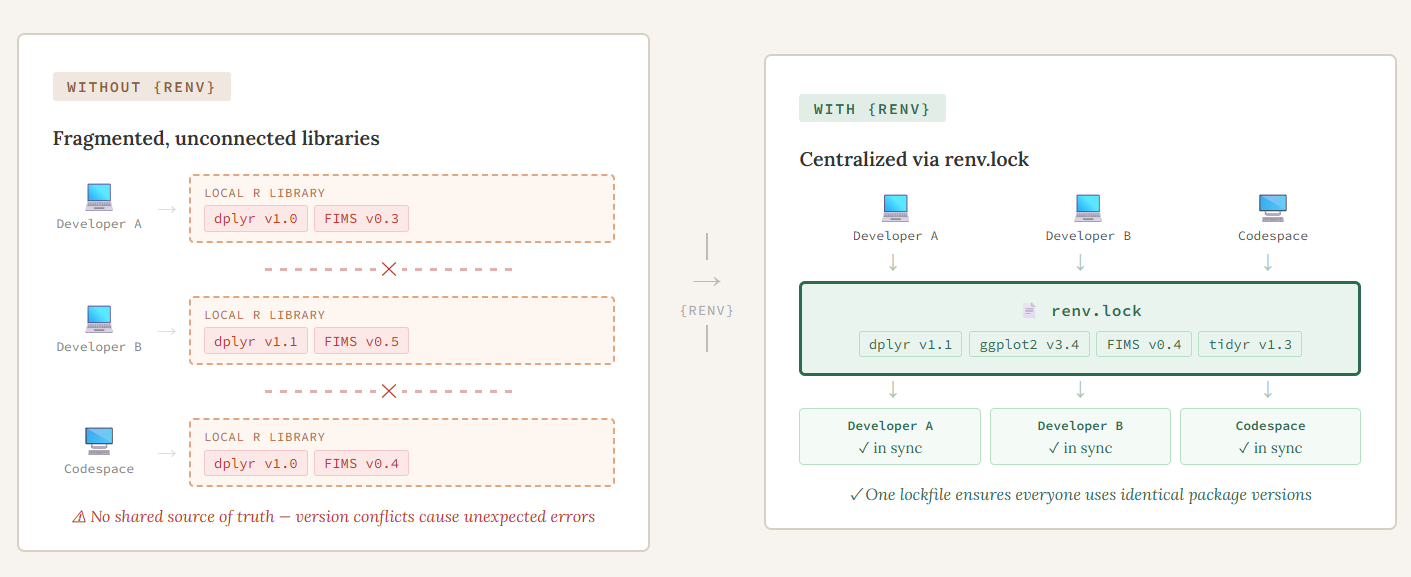The image size is (1411, 577).
Task: Click the red X between Developer B and Codespace libraries
Action: click(x=389, y=391)
